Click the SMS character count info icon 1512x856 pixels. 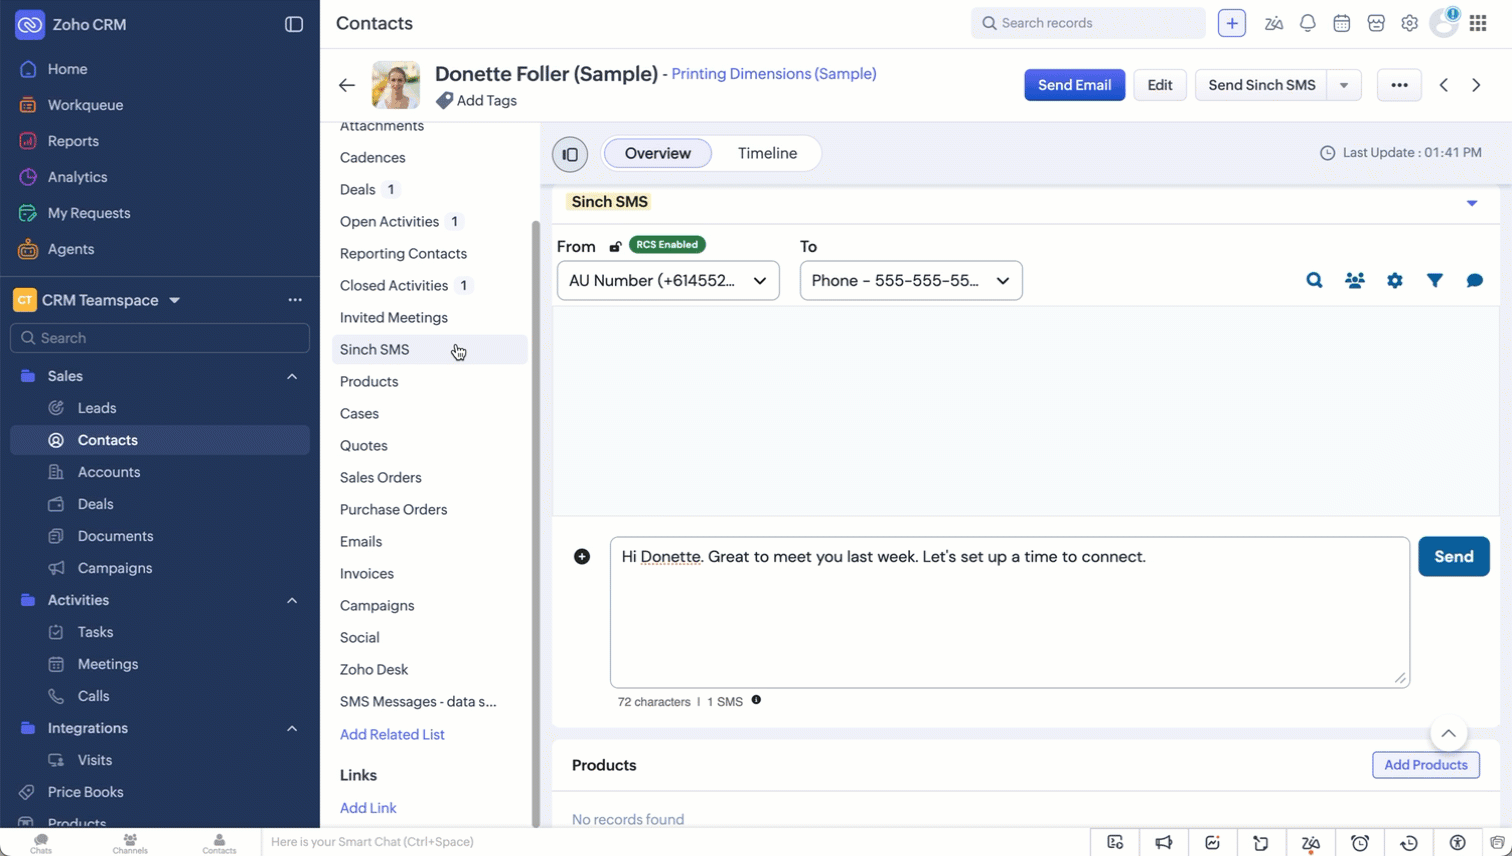click(756, 700)
